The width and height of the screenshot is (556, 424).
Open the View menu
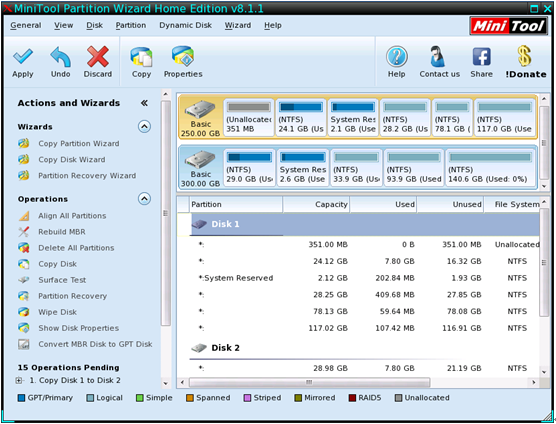[63, 25]
